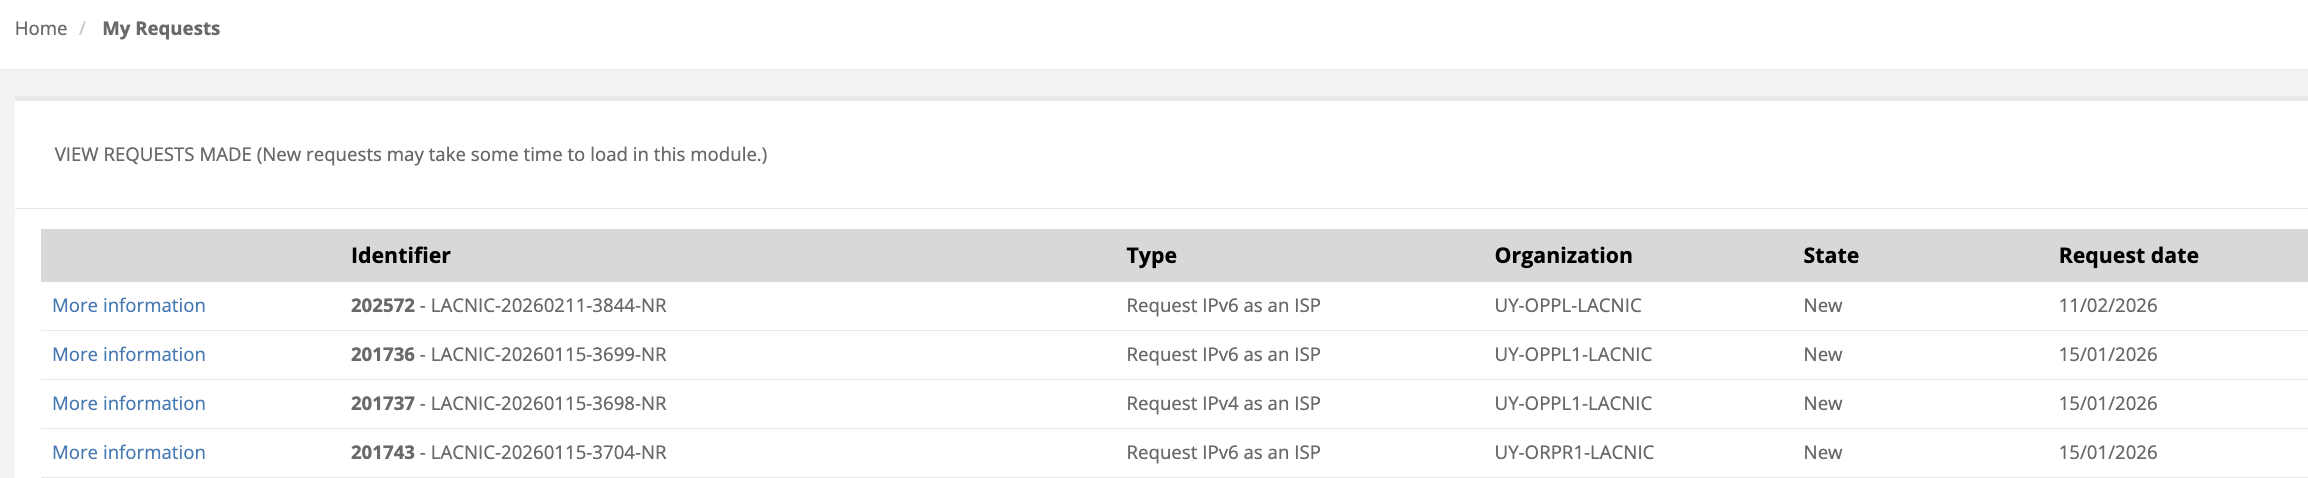The height and width of the screenshot is (478, 2308).
Task: Click the Request date column header
Action: (x=2128, y=256)
